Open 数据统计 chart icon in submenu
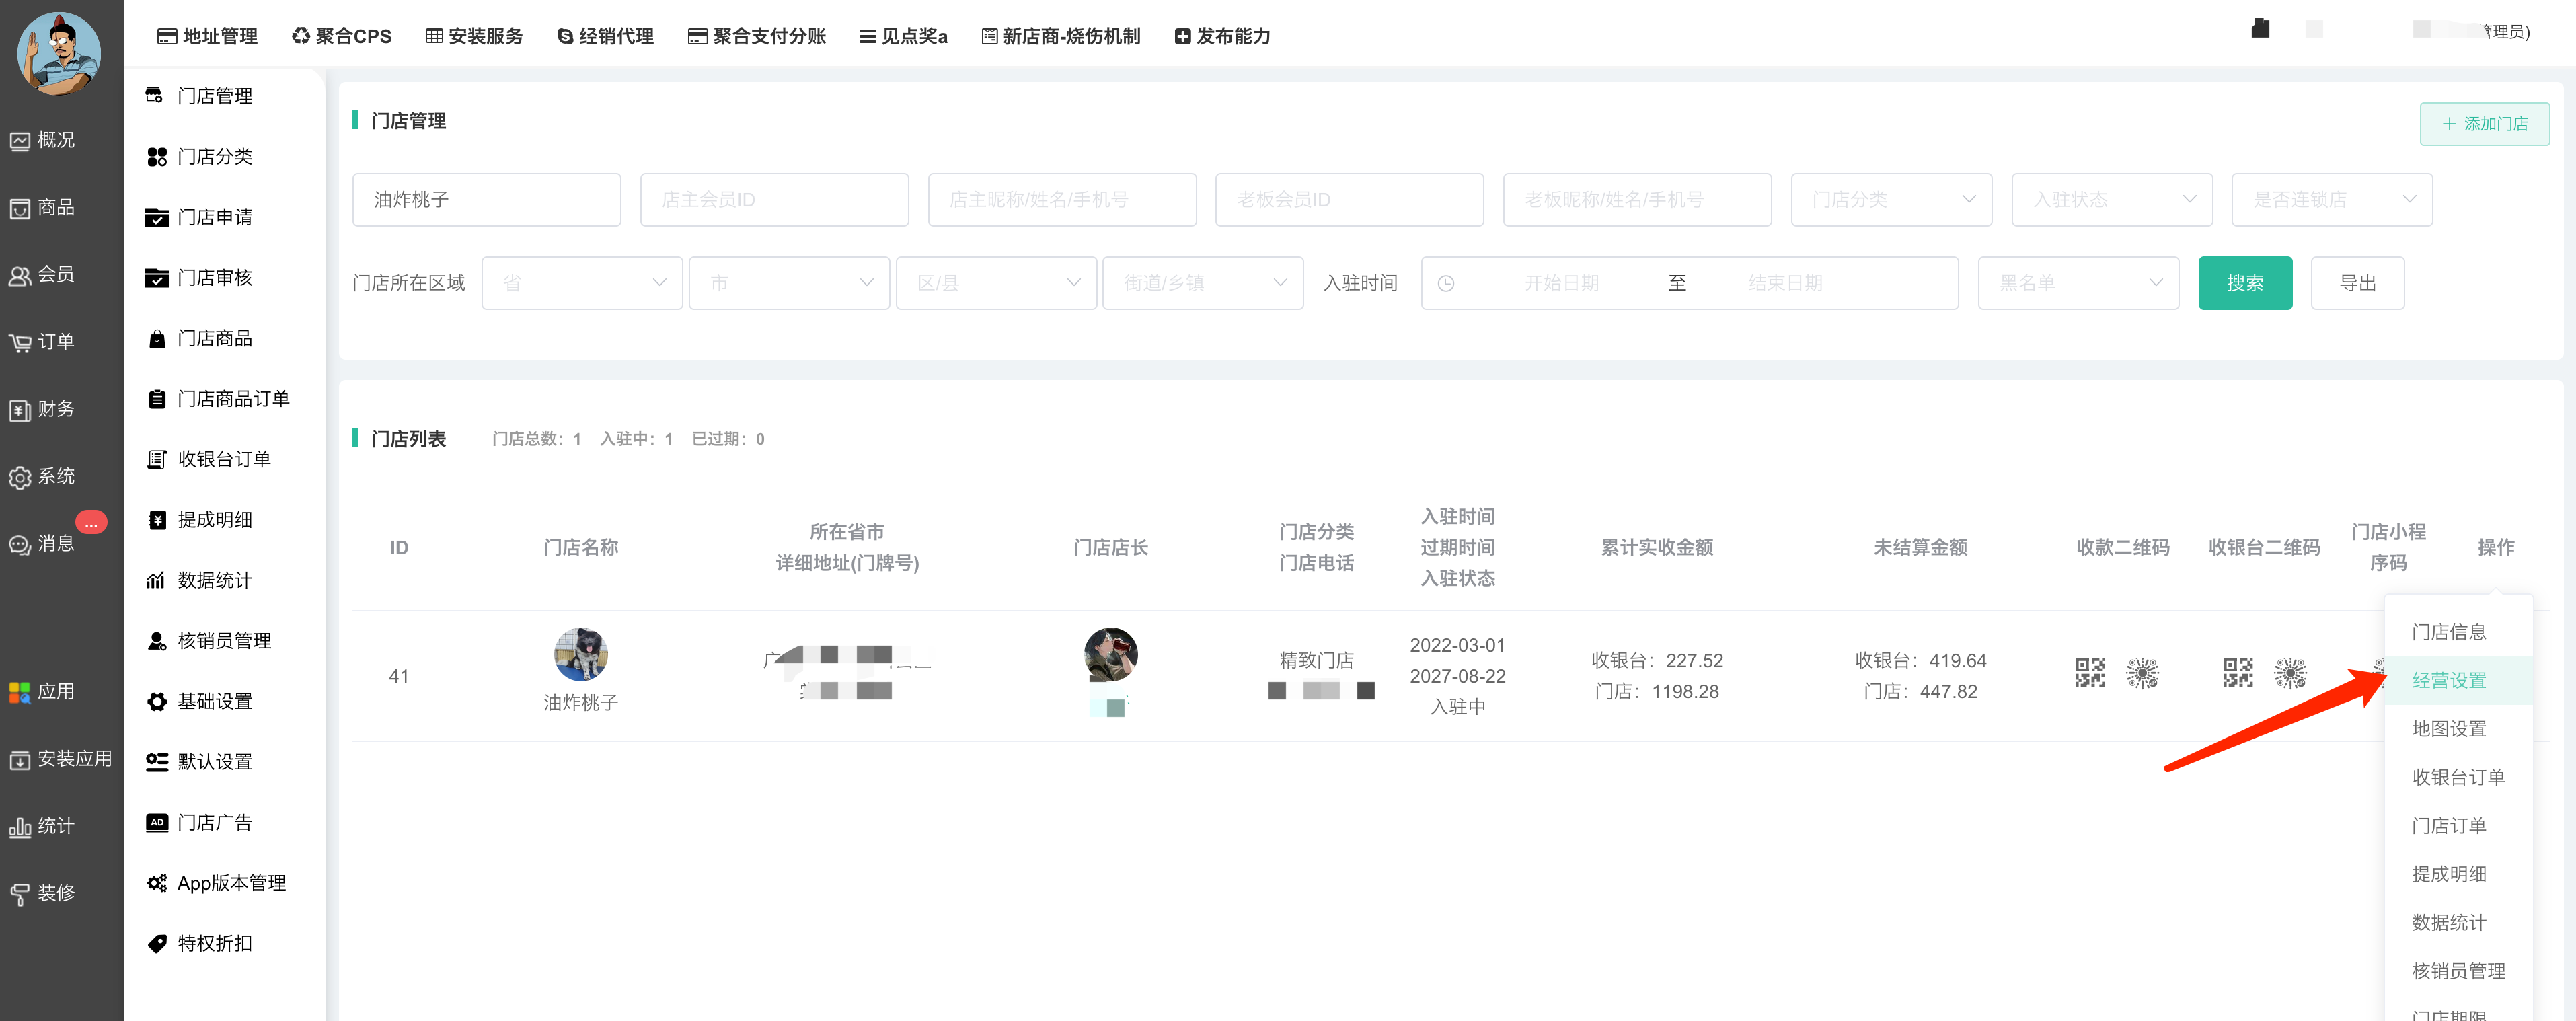Image resolution: width=2576 pixels, height=1021 pixels. [156, 580]
